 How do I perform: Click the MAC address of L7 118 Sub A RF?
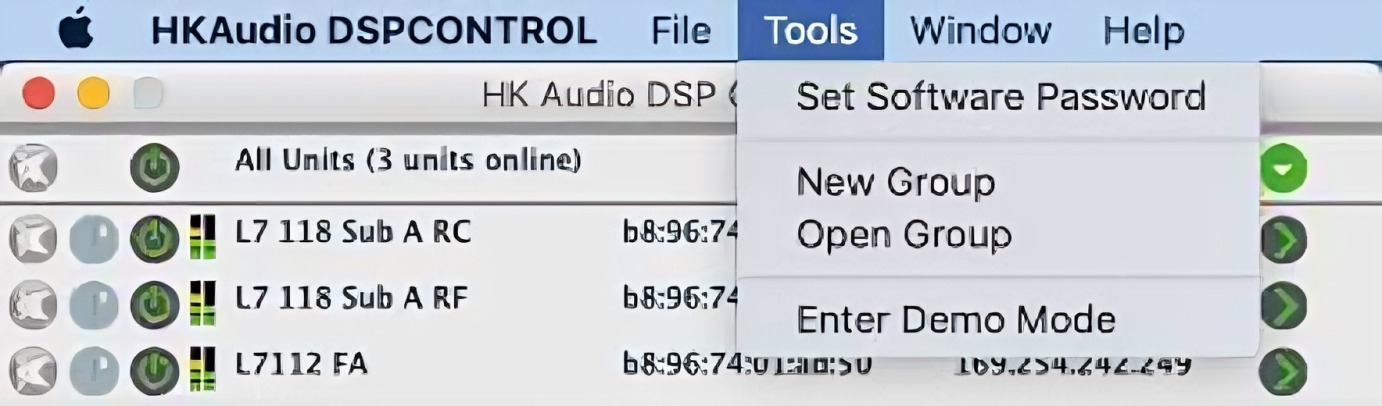click(679, 297)
